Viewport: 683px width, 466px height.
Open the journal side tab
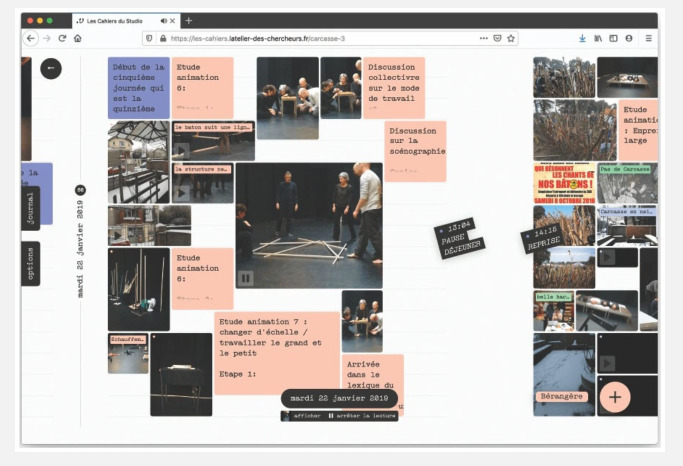30,208
